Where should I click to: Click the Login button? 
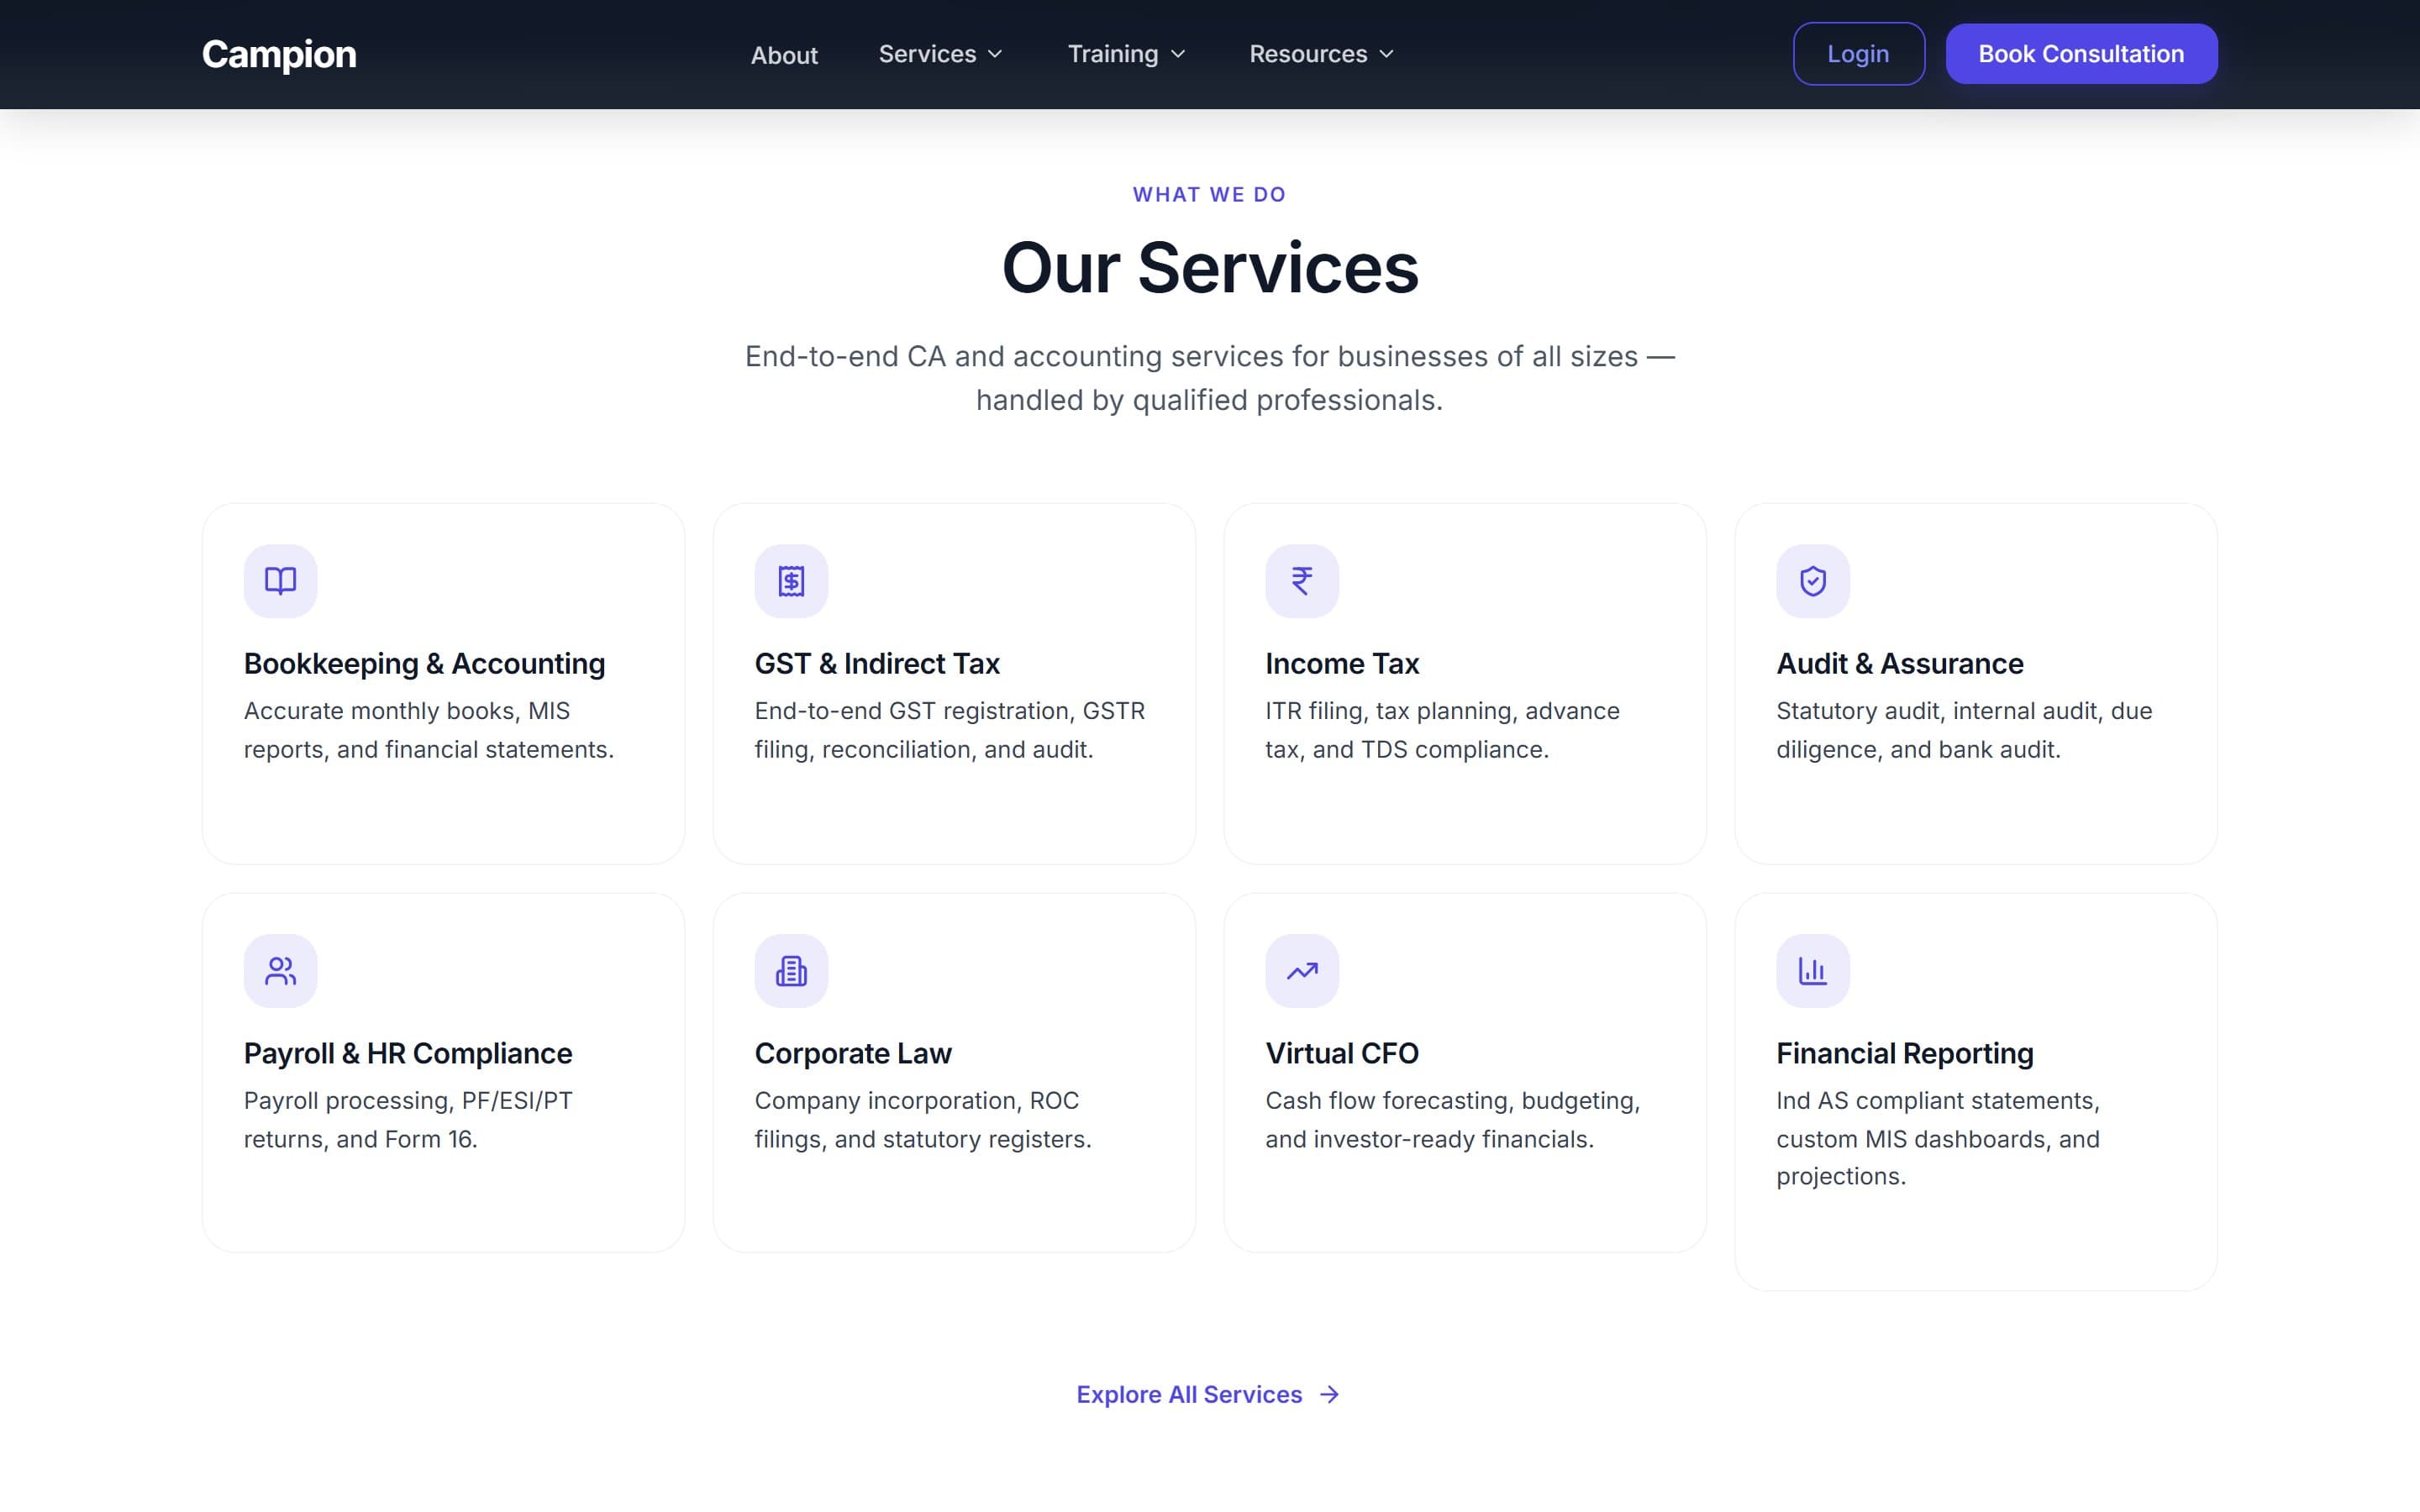[1858, 54]
